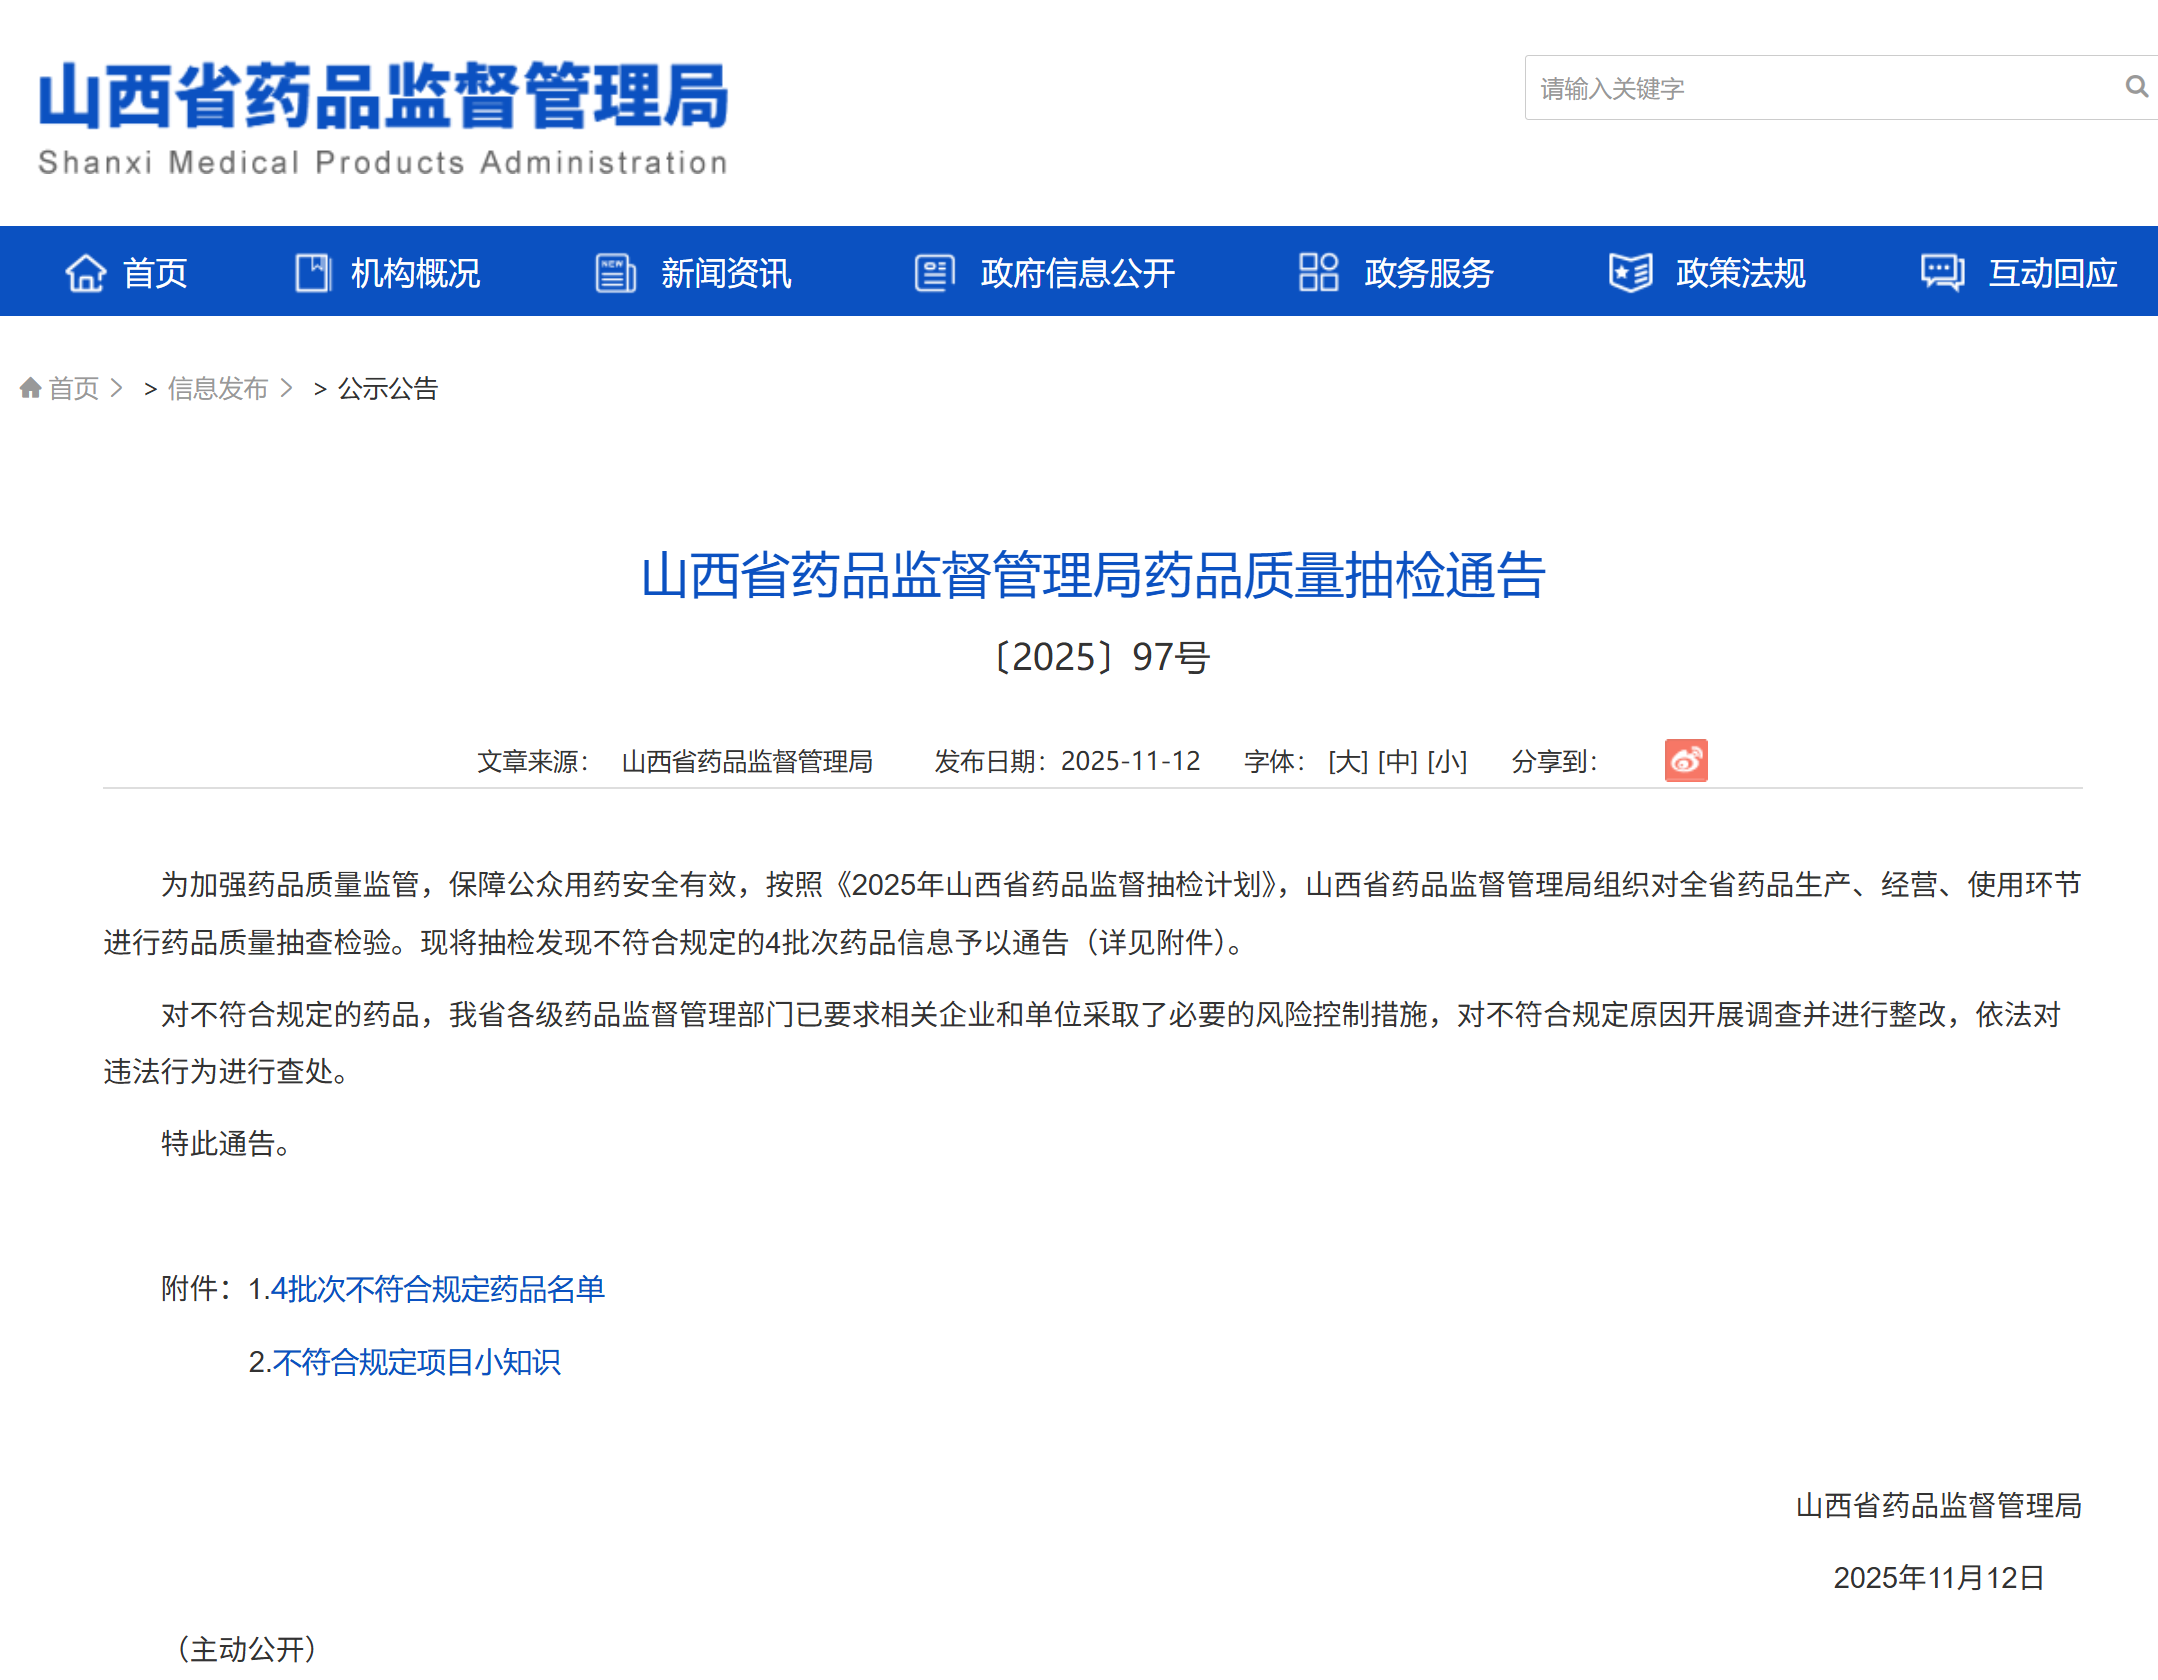
Task: Click the search magnifier icon
Action: [x=2135, y=87]
